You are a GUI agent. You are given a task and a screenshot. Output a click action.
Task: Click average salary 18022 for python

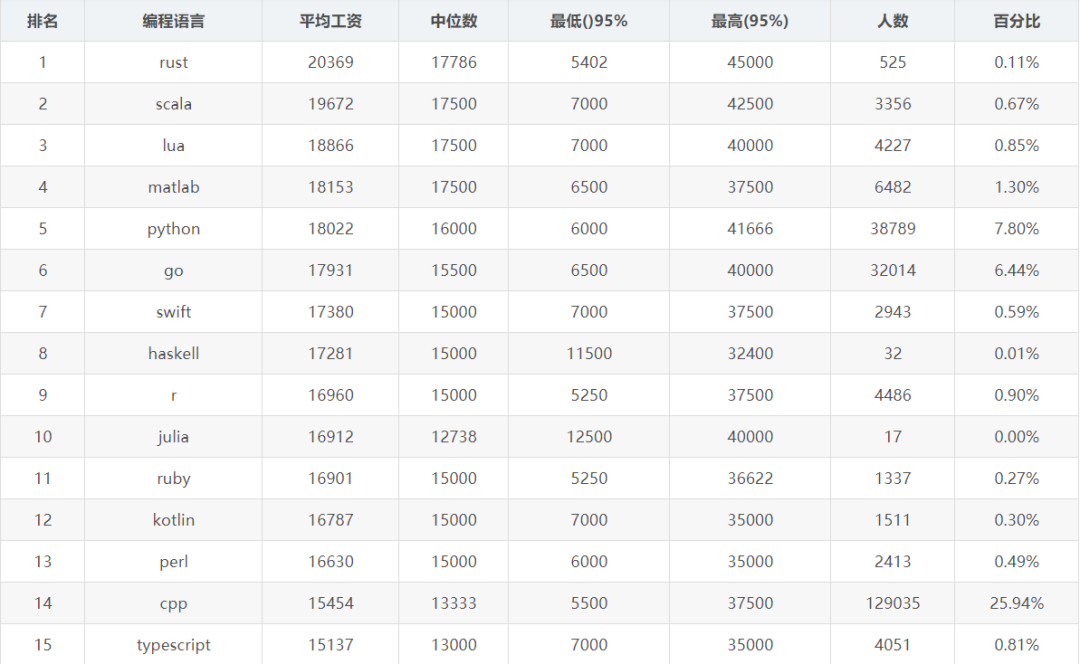click(331, 229)
